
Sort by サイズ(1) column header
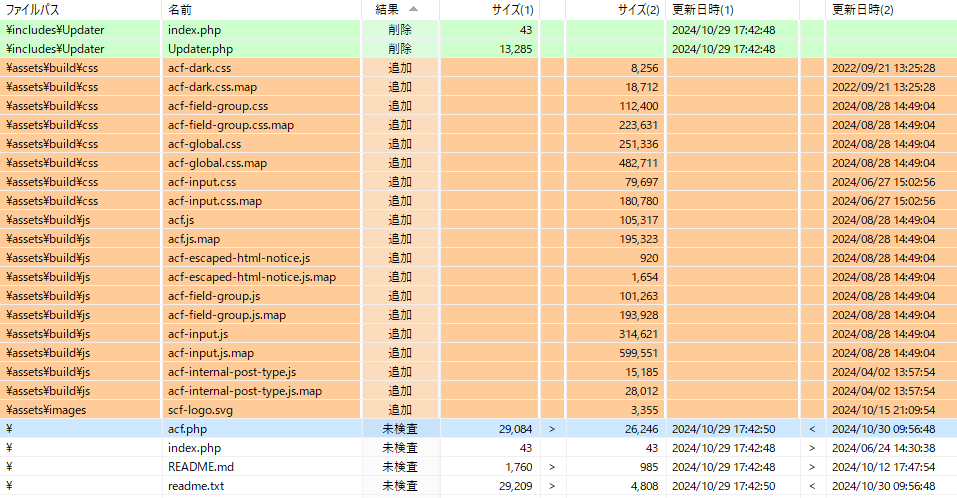[512, 9]
